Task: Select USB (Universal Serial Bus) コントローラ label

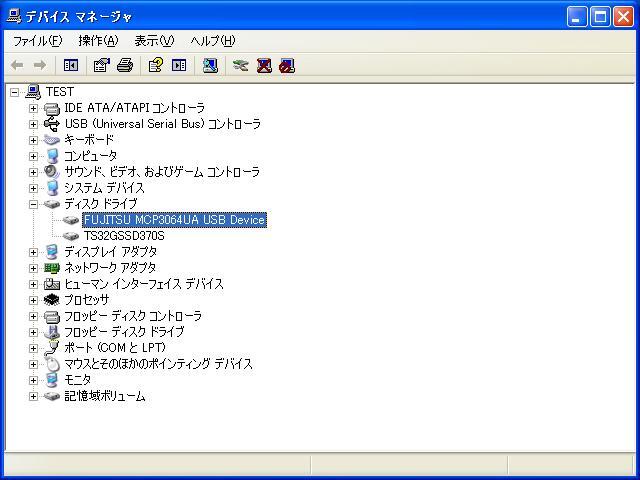Action: pos(162,124)
